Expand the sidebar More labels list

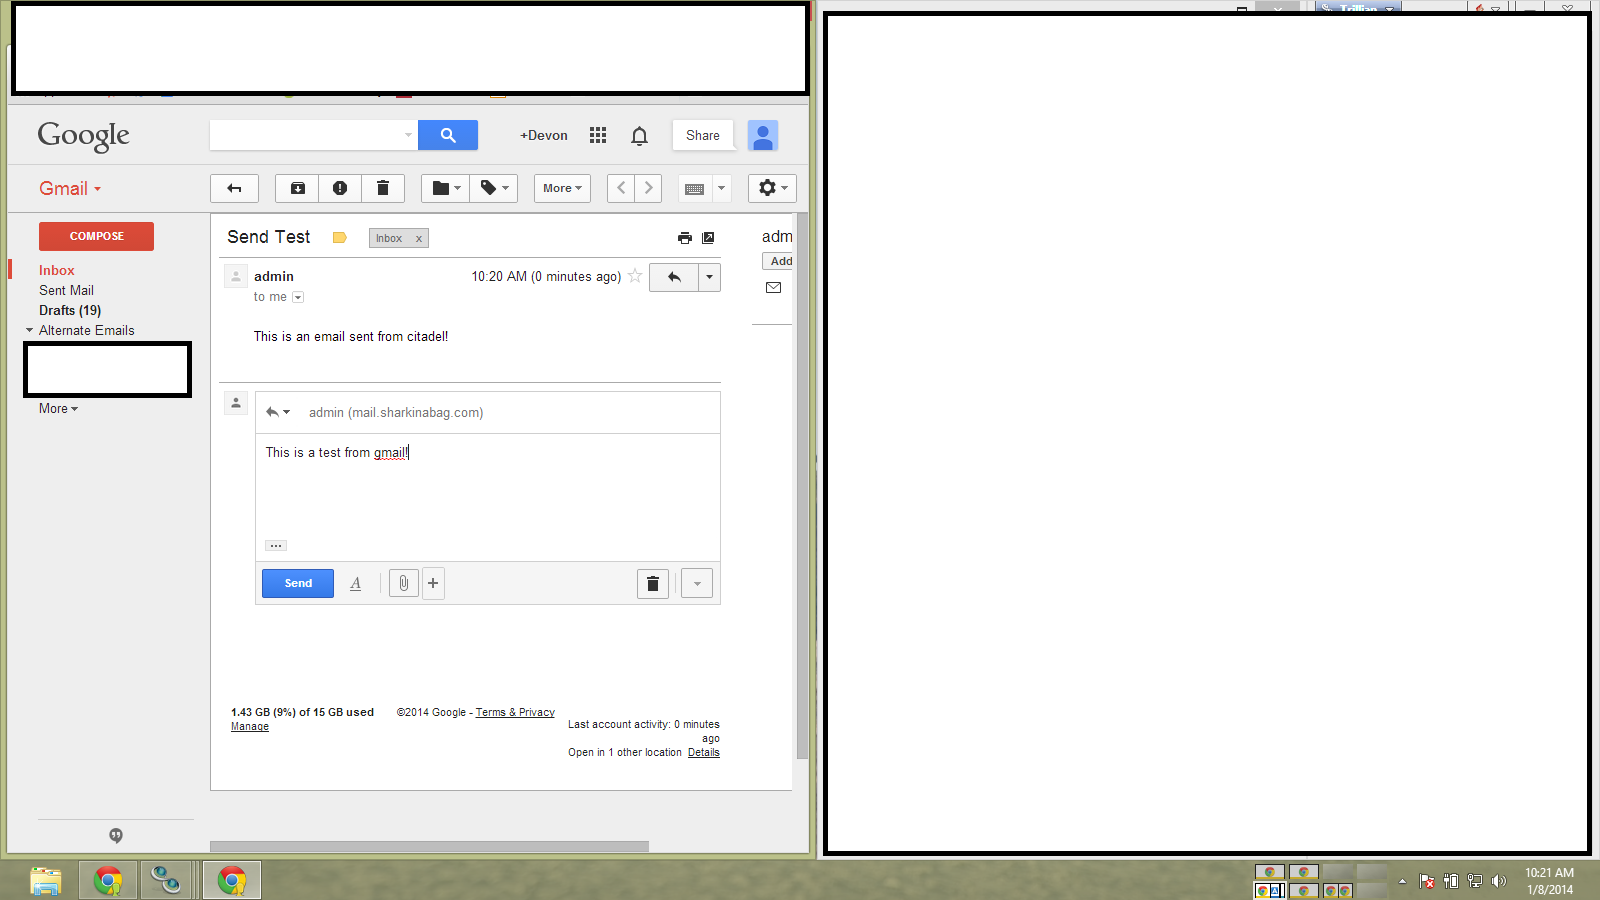coord(58,408)
